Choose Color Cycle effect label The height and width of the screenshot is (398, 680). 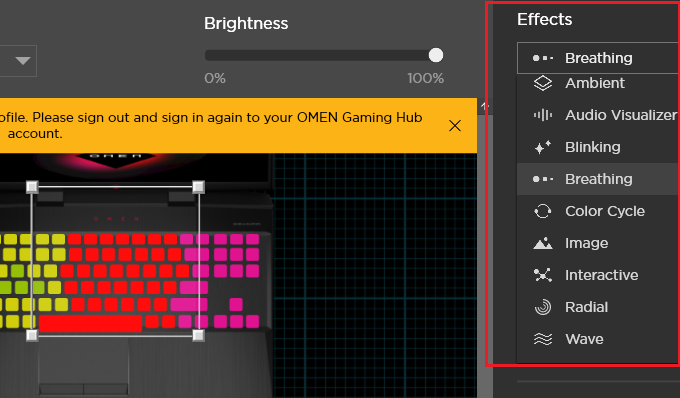click(605, 211)
